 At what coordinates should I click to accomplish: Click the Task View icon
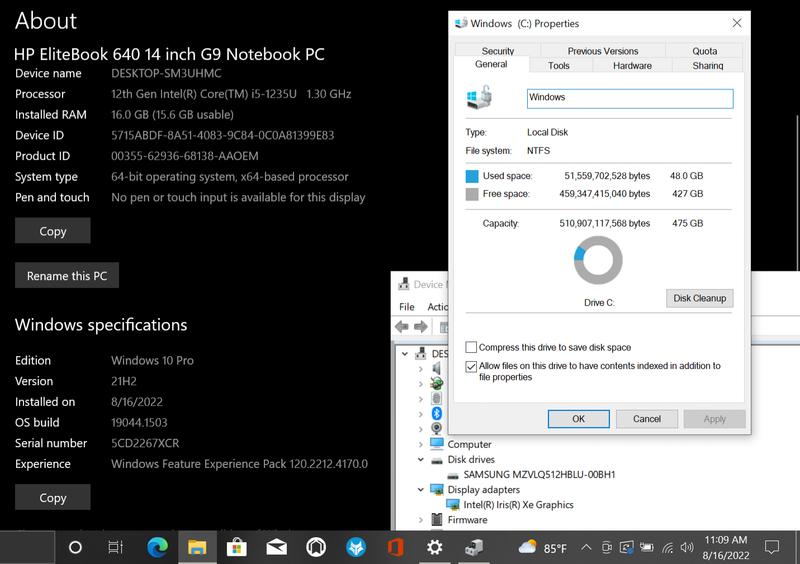tap(115, 547)
